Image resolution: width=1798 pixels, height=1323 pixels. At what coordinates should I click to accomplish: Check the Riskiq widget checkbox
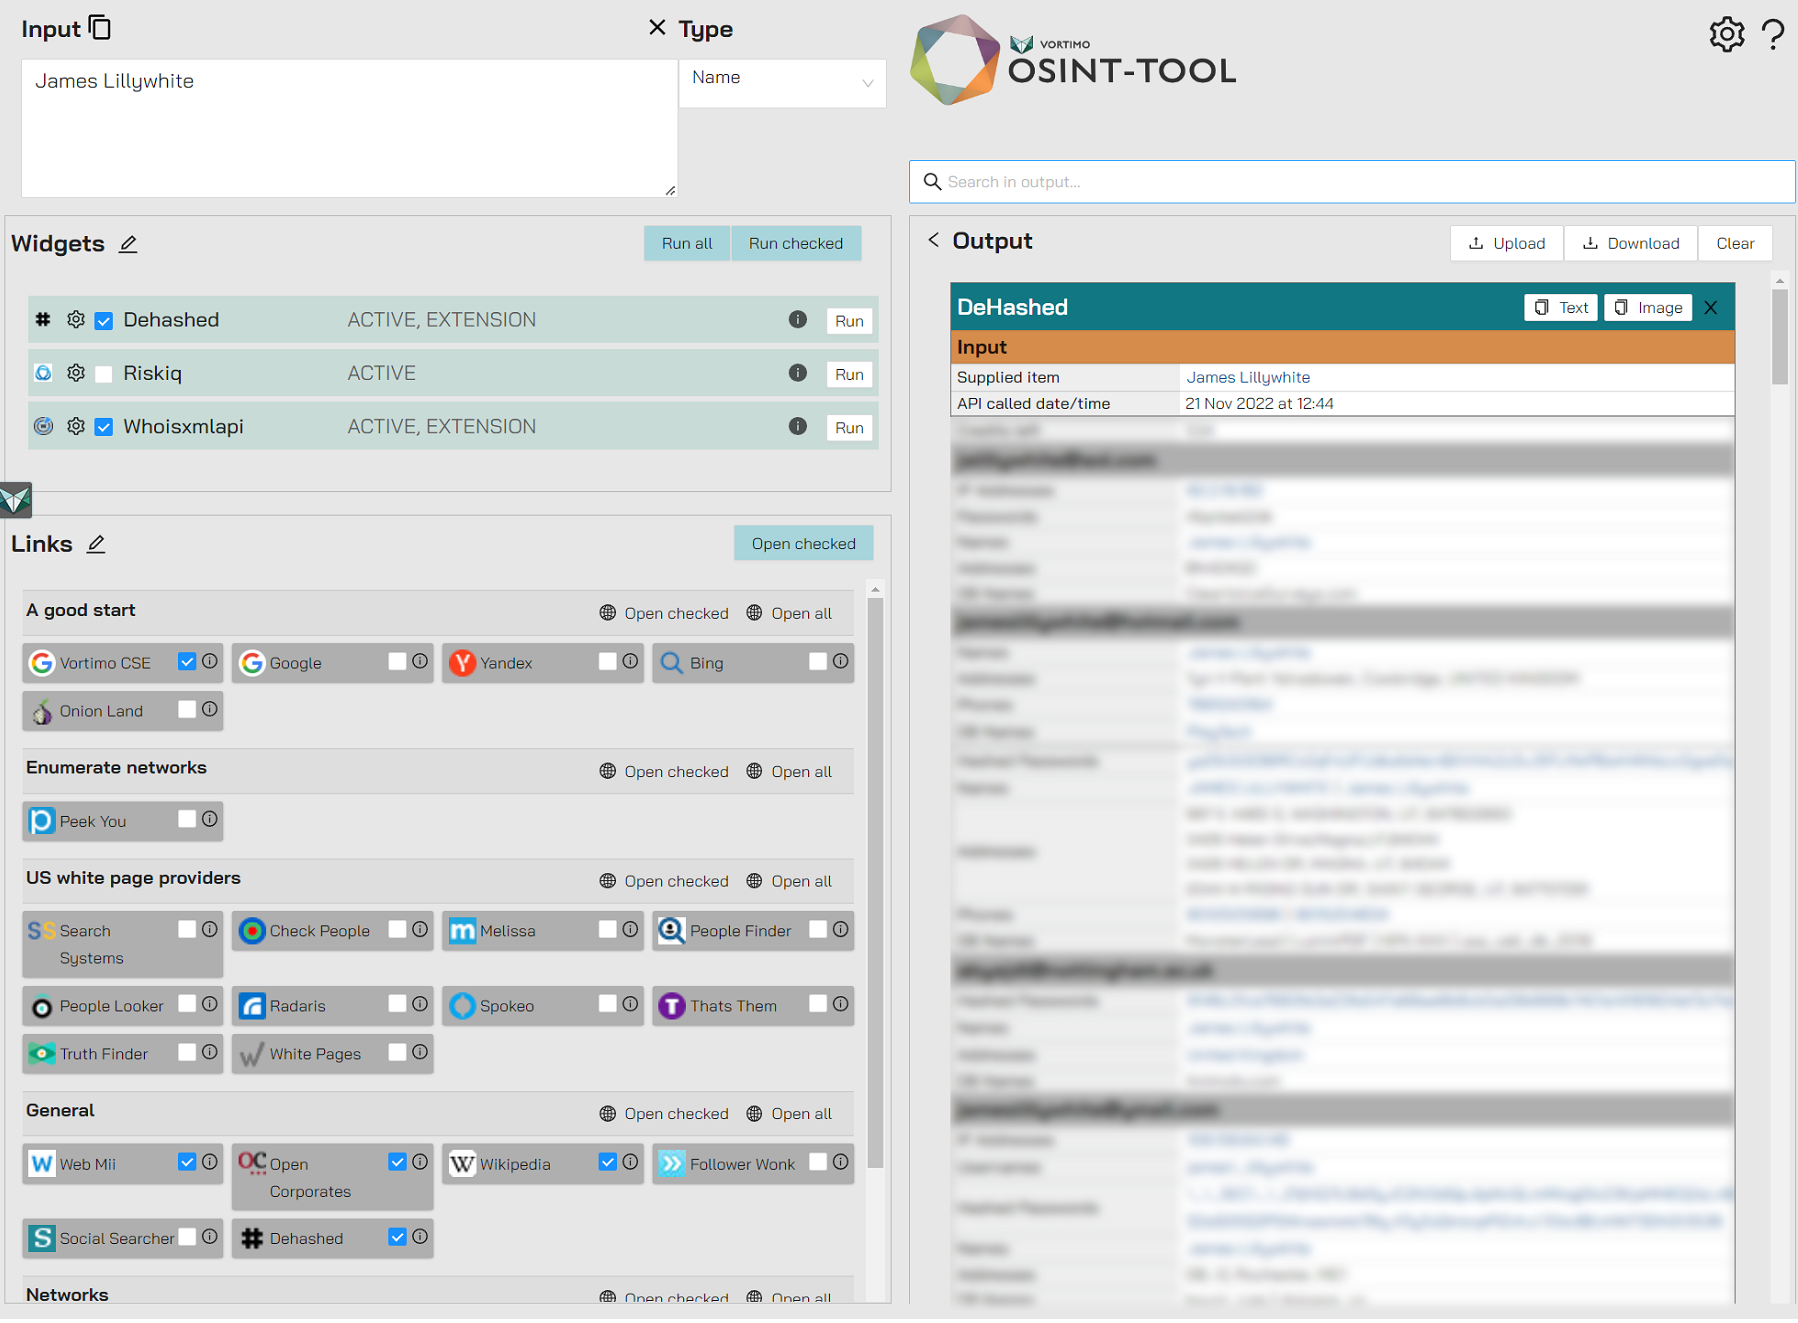point(104,374)
